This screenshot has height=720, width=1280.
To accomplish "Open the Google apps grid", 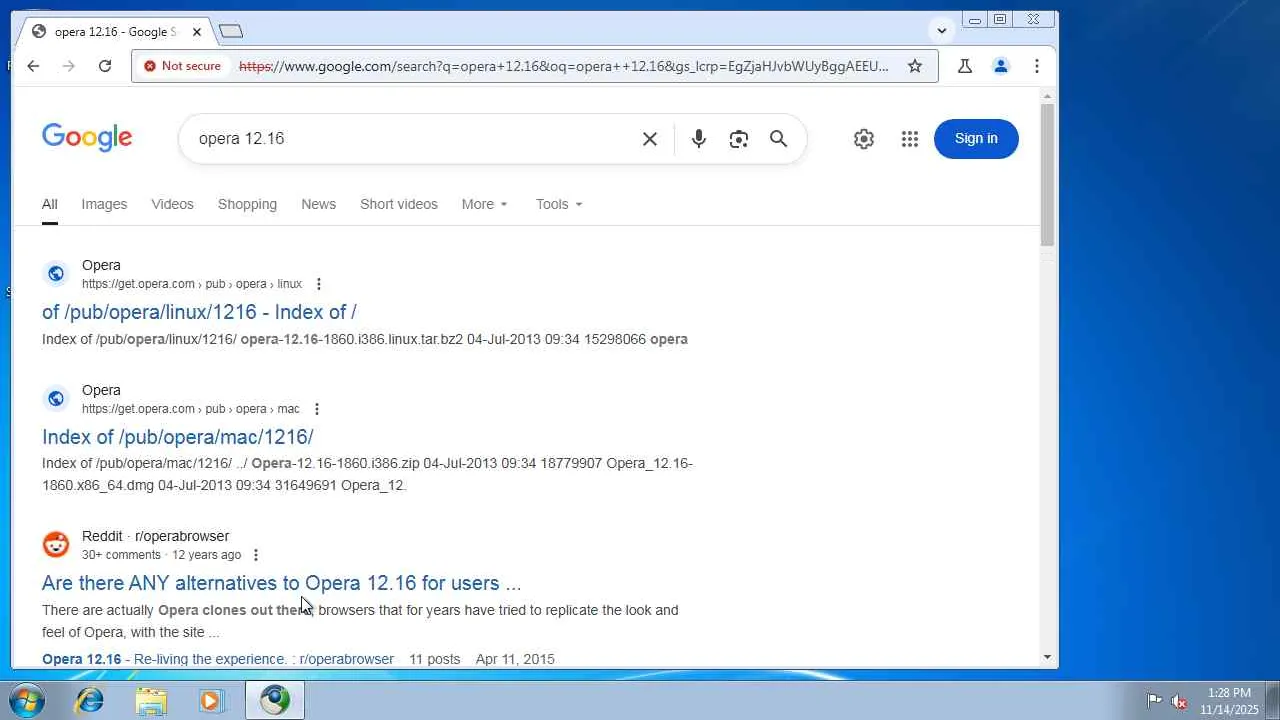I will point(909,139).
